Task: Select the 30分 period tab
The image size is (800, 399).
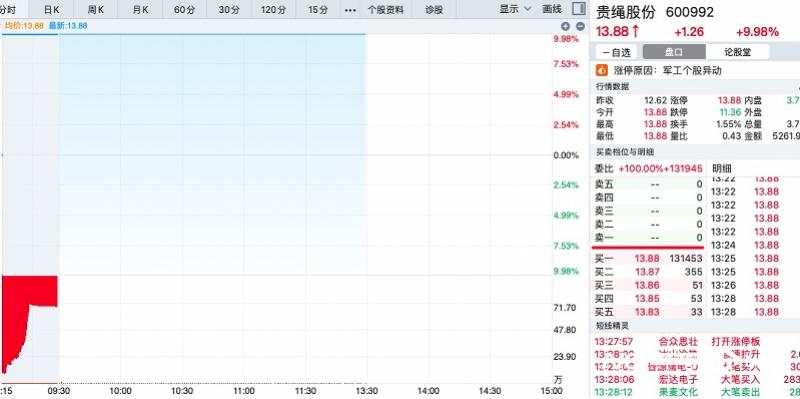Action: (229, 10)
